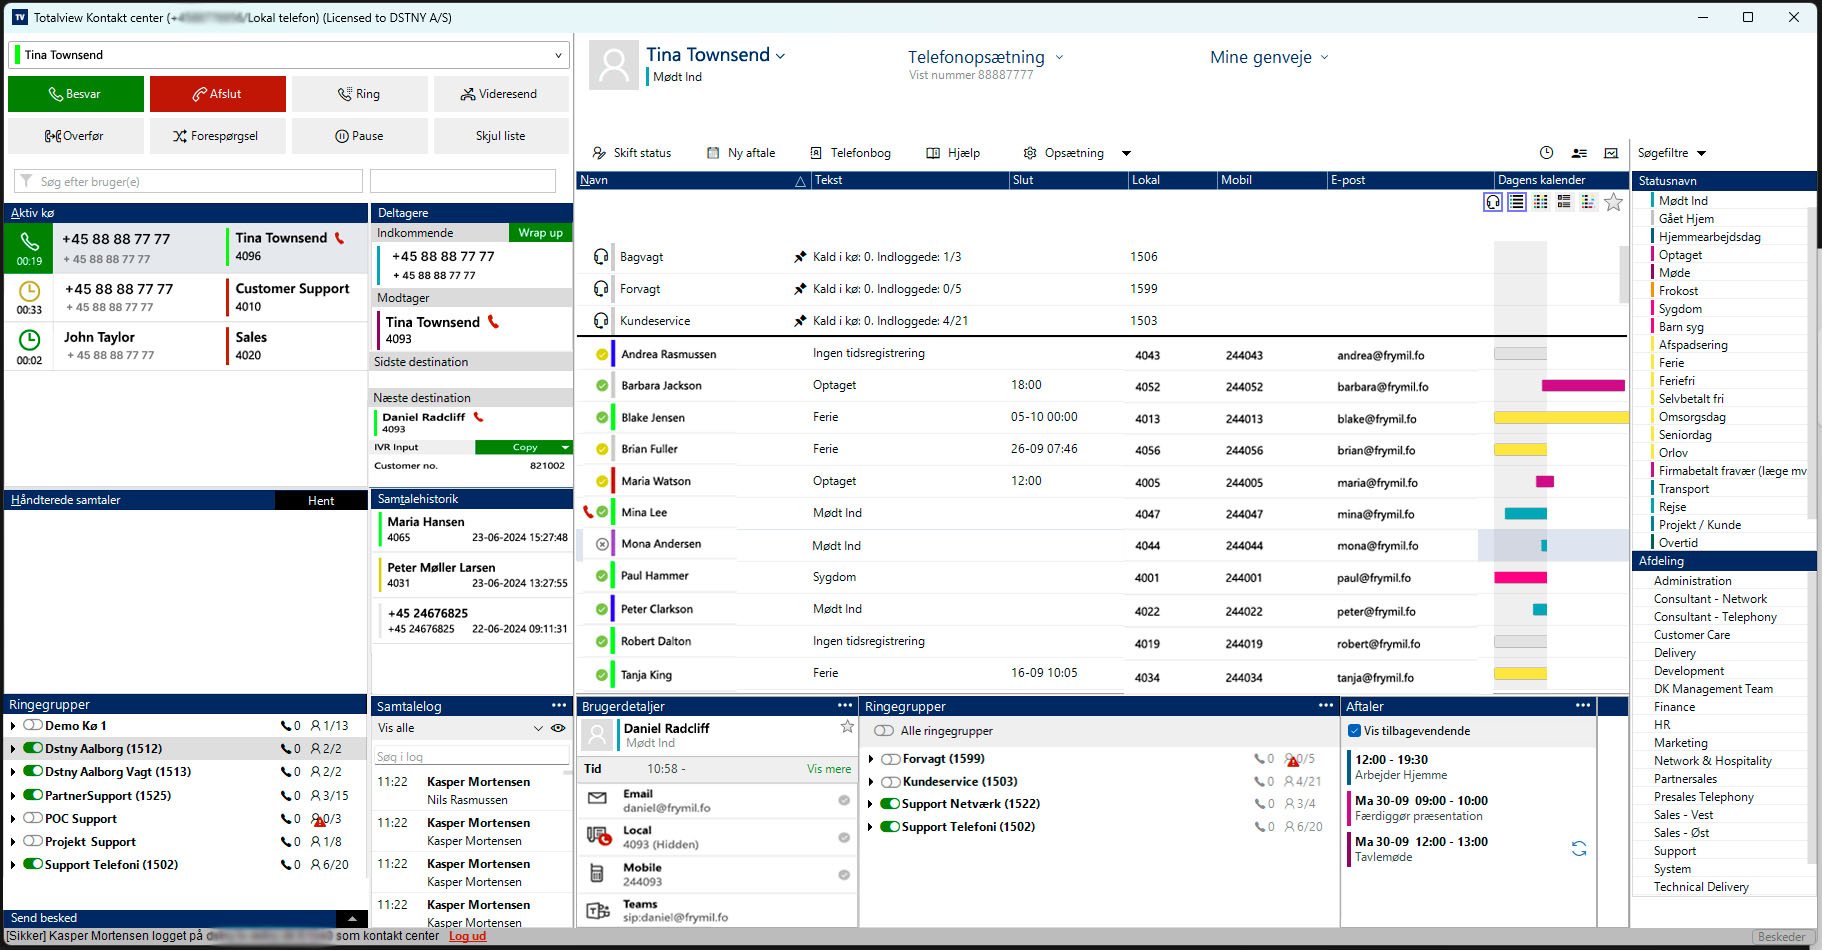1822x950 pixels.
Task: Open the three-dot menu of Samtalelog panel
Action: [559, 705]
